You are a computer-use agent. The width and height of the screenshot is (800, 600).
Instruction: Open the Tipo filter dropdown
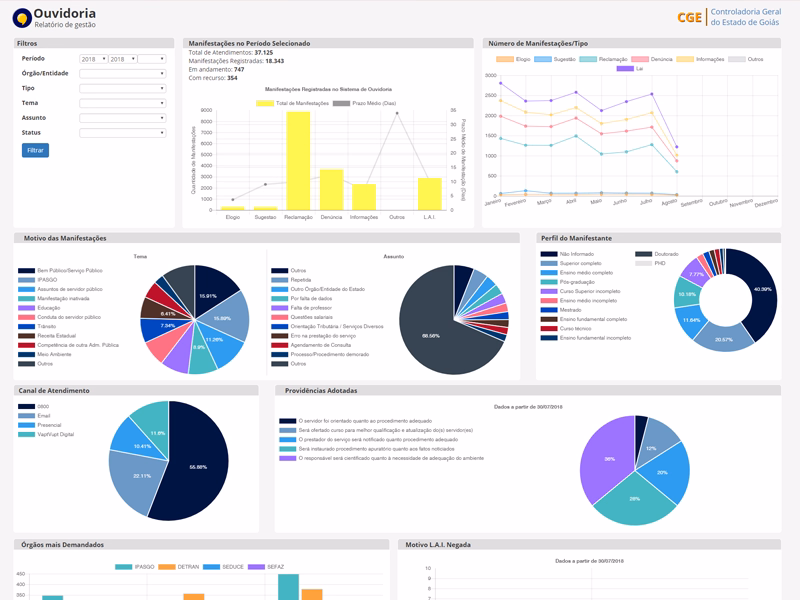[122, 88]
